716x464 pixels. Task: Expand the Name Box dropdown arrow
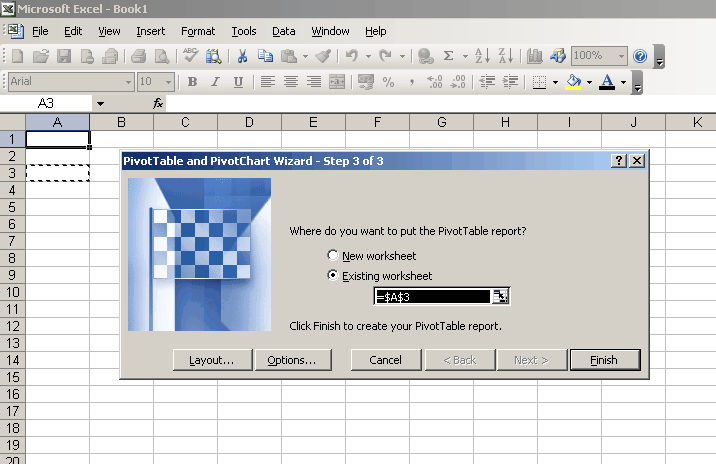100,104
